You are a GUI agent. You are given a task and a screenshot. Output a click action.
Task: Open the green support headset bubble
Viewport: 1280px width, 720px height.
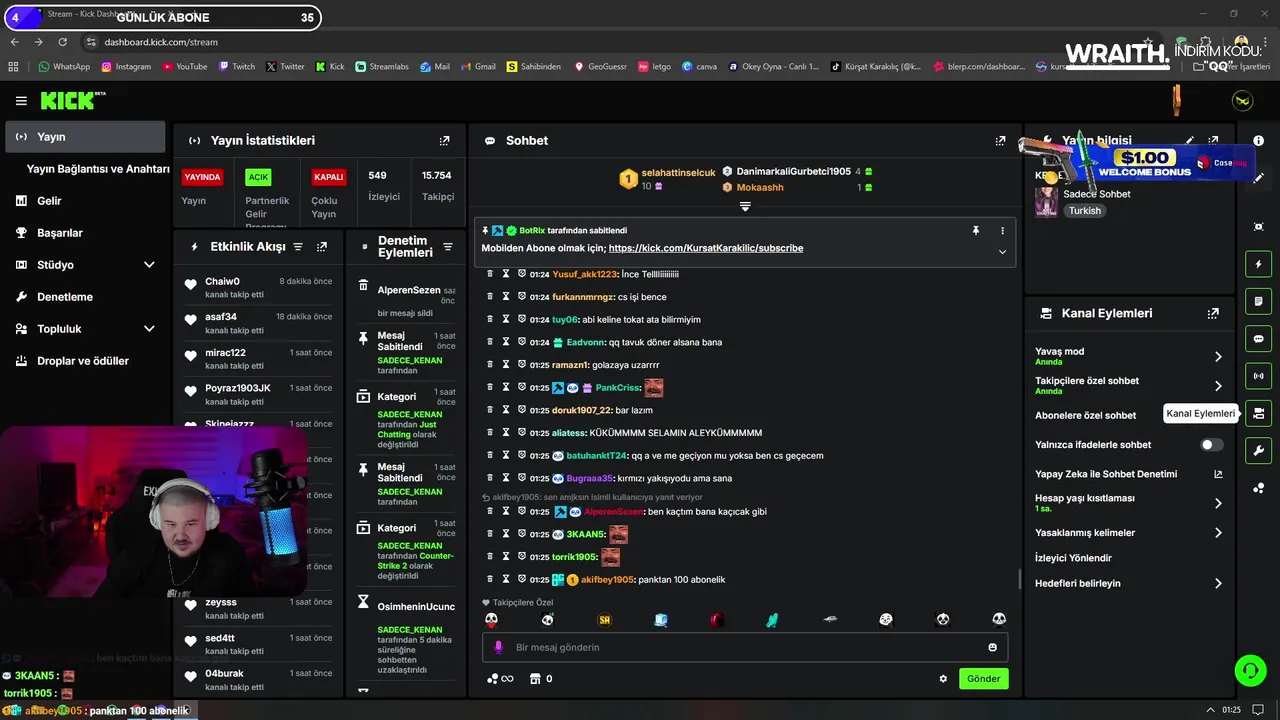point(1250,670)
